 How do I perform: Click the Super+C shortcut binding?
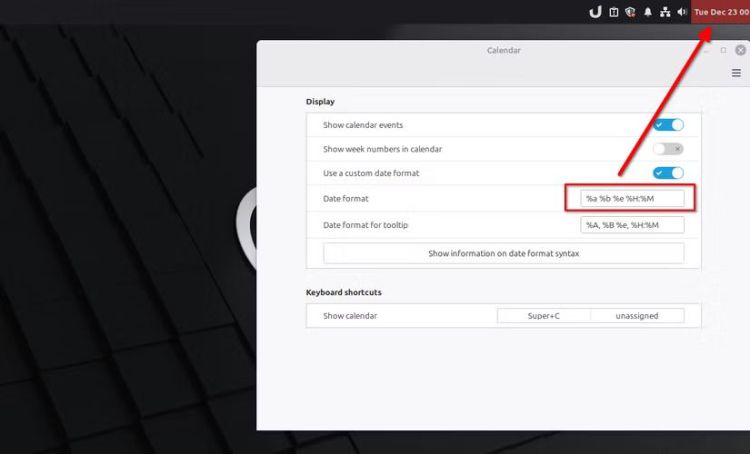point(544,316)
